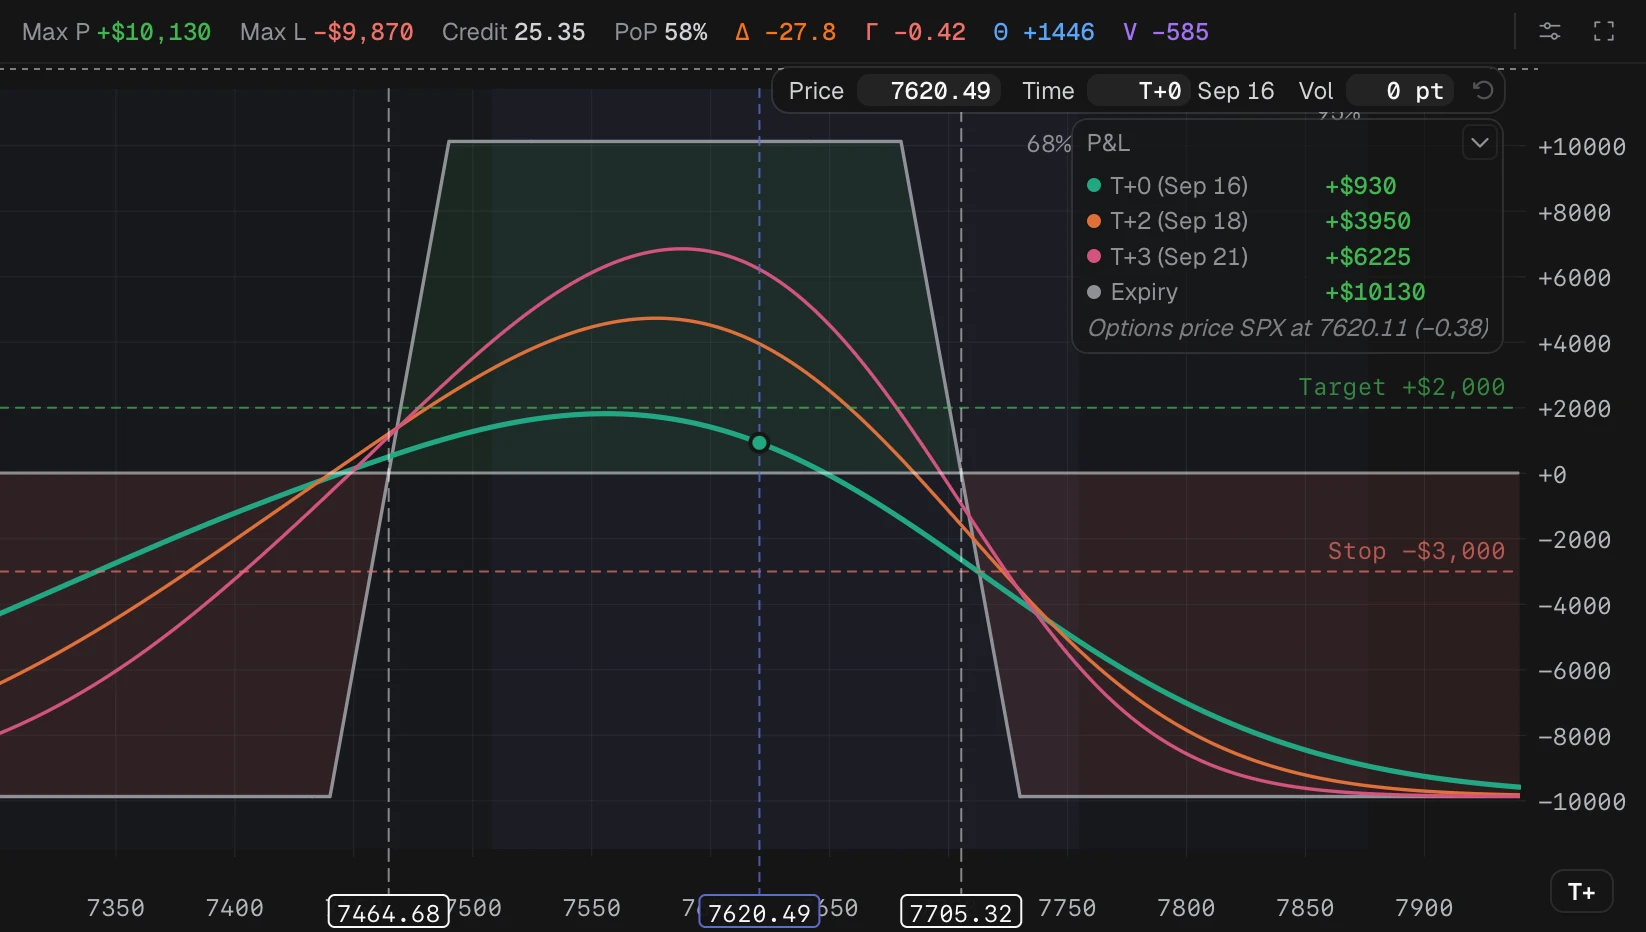Select the Stop -$3,000 line label
This screenshot has height=932, width=1646.
(1416, 551)
